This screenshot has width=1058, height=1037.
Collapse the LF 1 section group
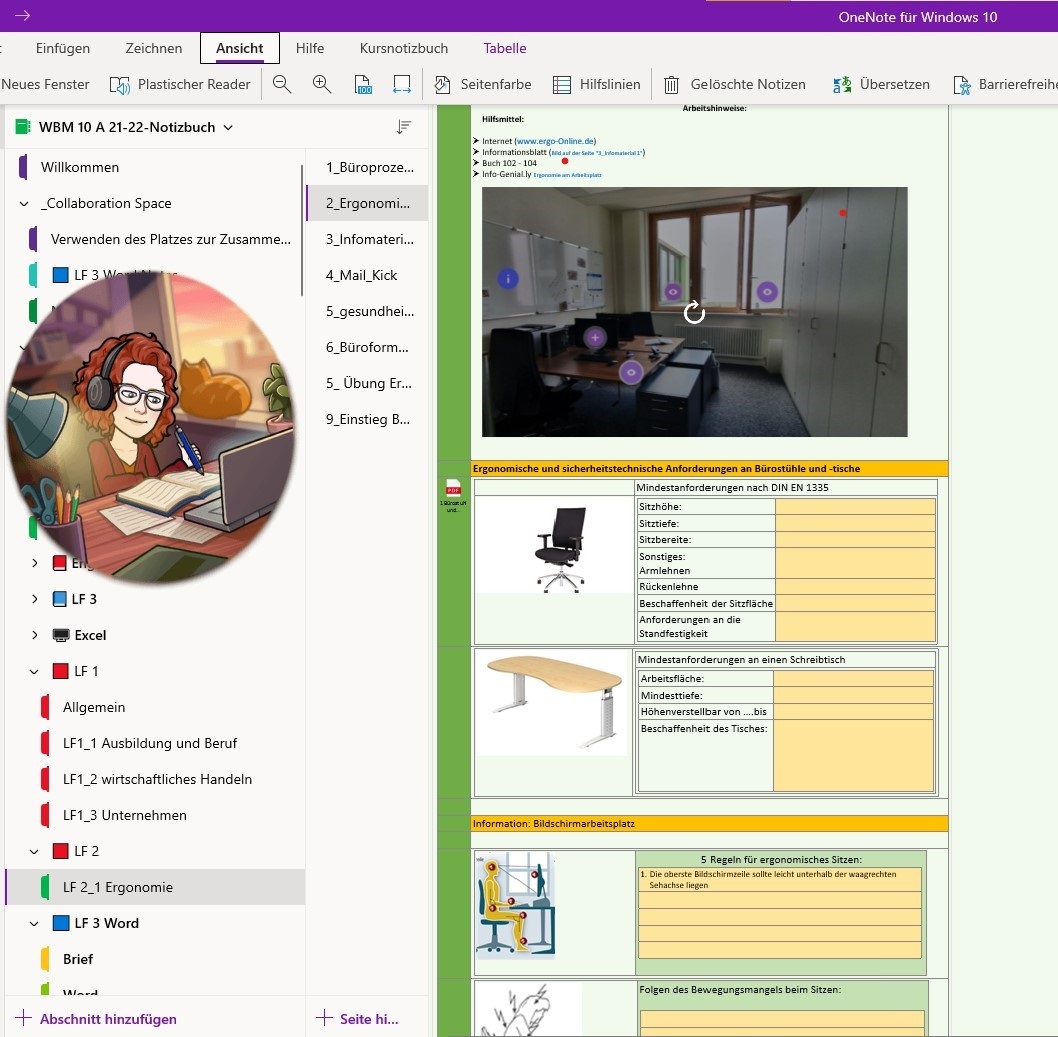[34, 671]
